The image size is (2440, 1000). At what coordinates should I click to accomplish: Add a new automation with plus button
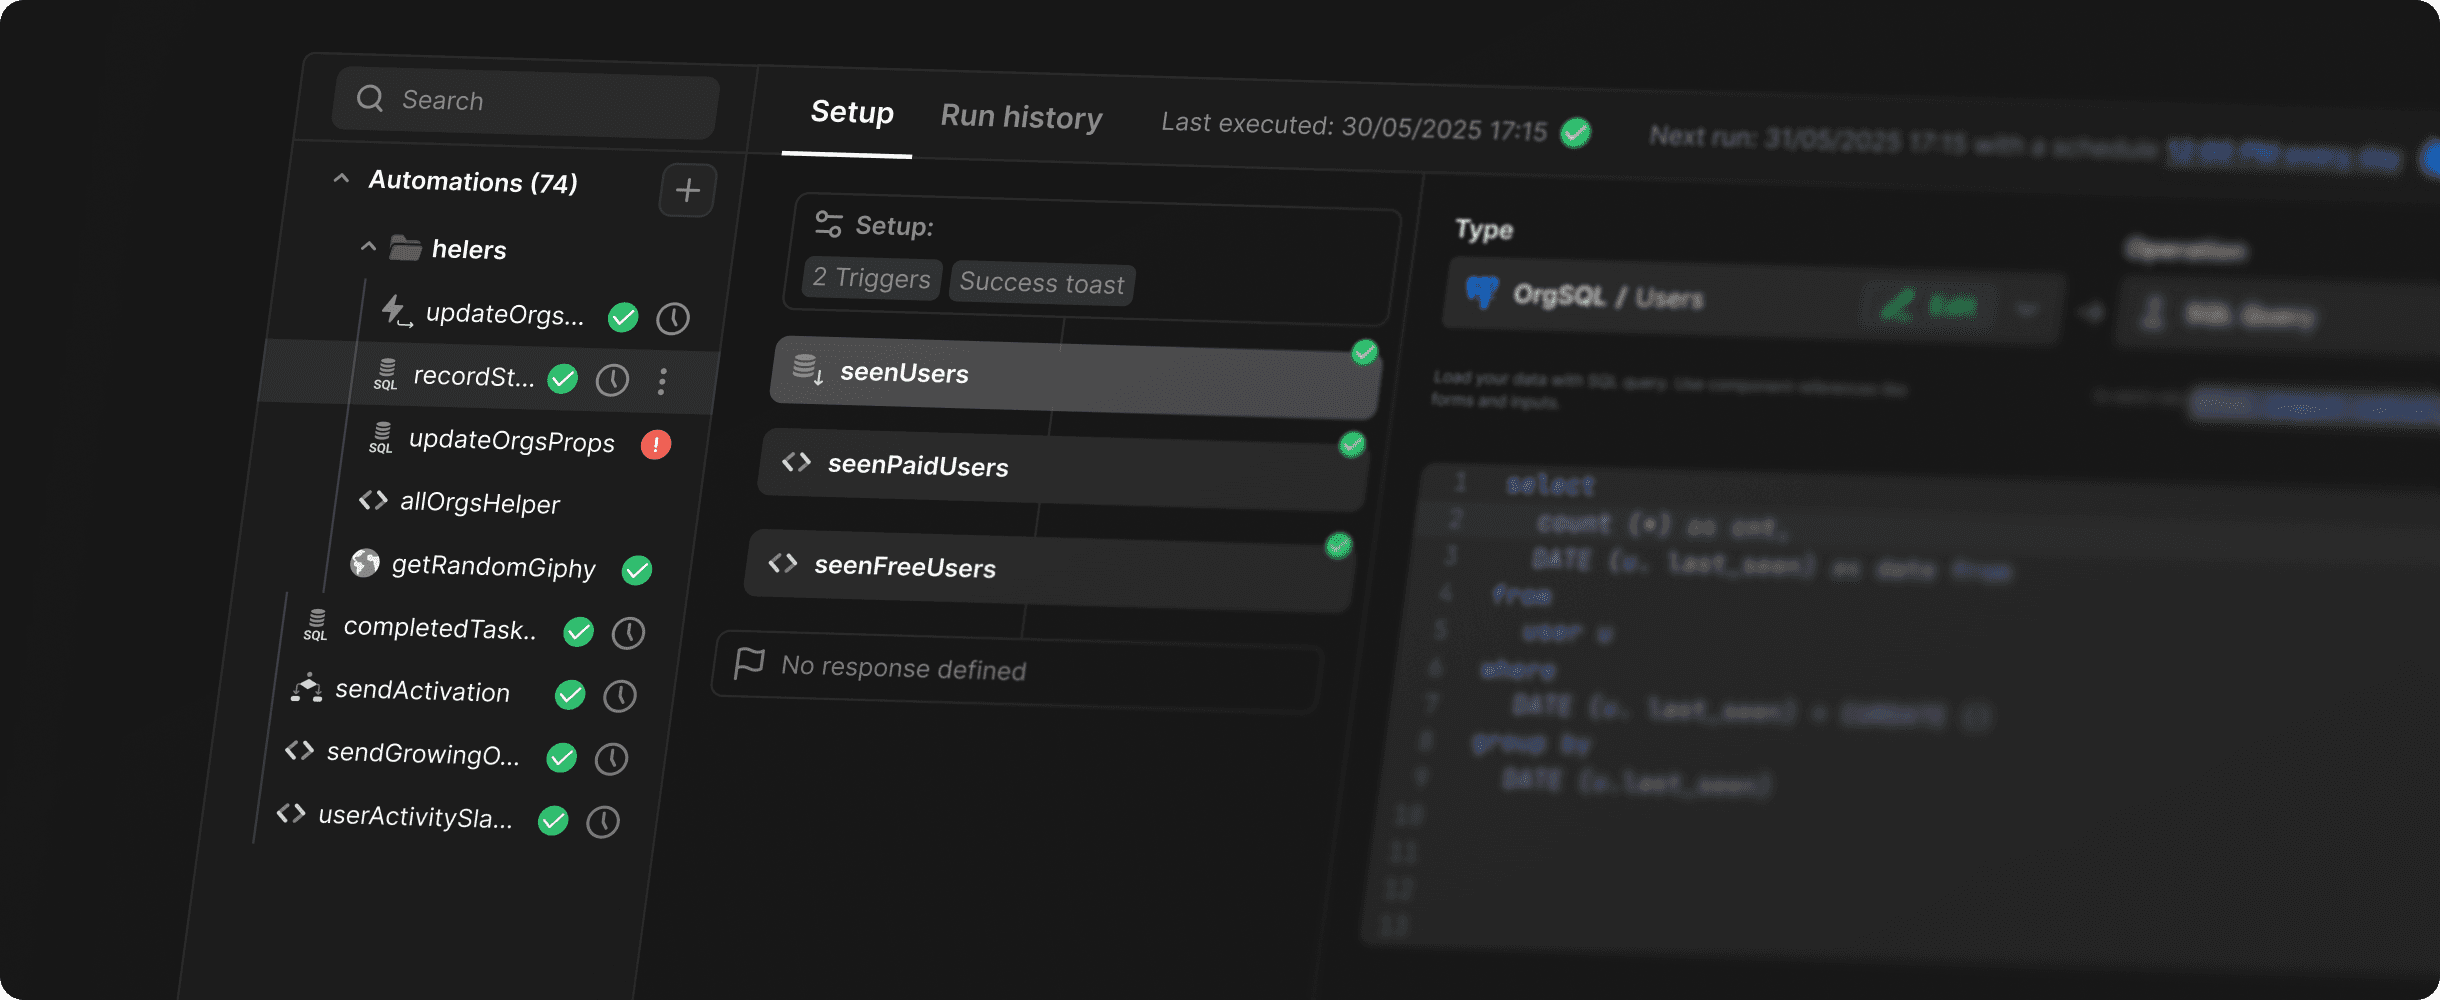(x=687, y=190)
